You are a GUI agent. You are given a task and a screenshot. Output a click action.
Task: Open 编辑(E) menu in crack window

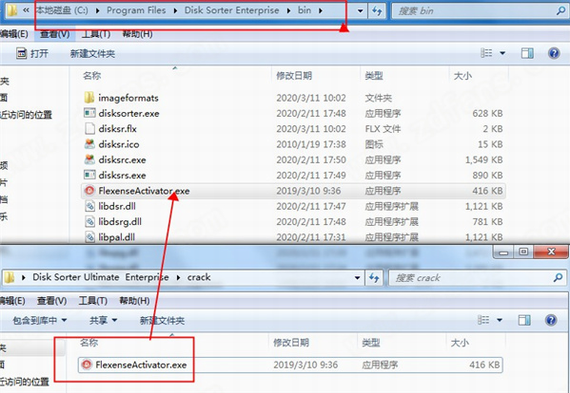[x=12, y=301]
